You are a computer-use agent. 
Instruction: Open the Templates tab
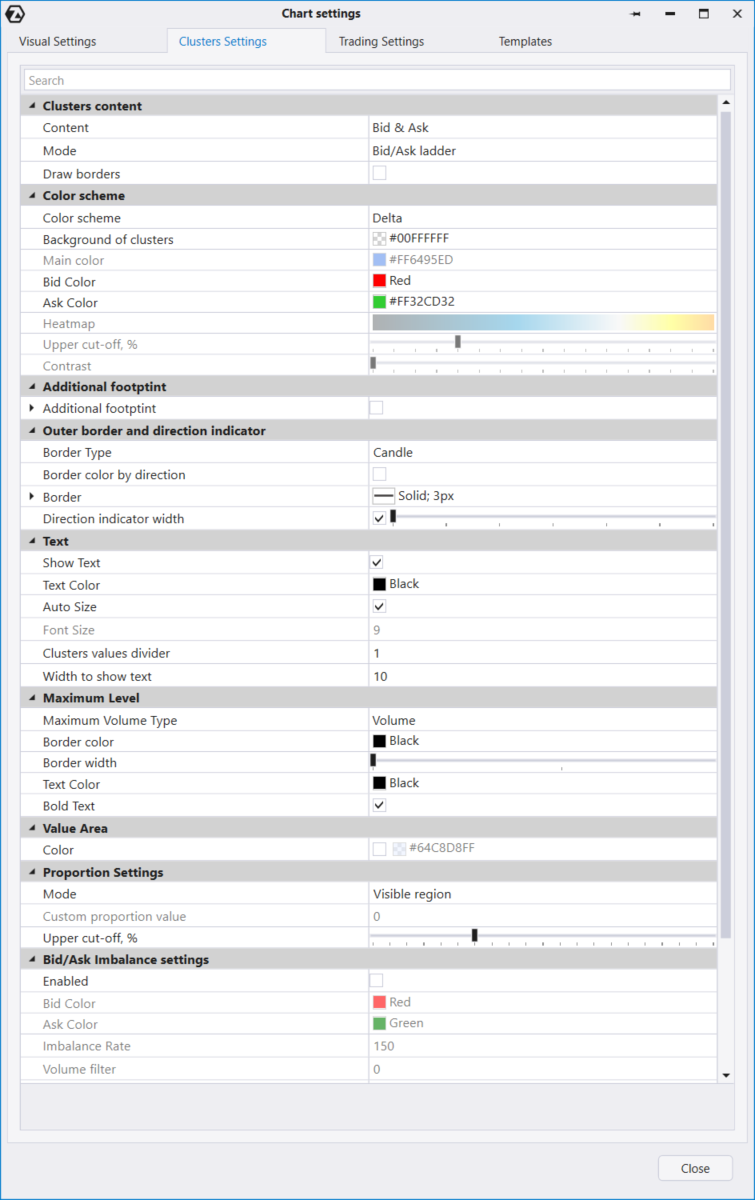coord(525,42)
